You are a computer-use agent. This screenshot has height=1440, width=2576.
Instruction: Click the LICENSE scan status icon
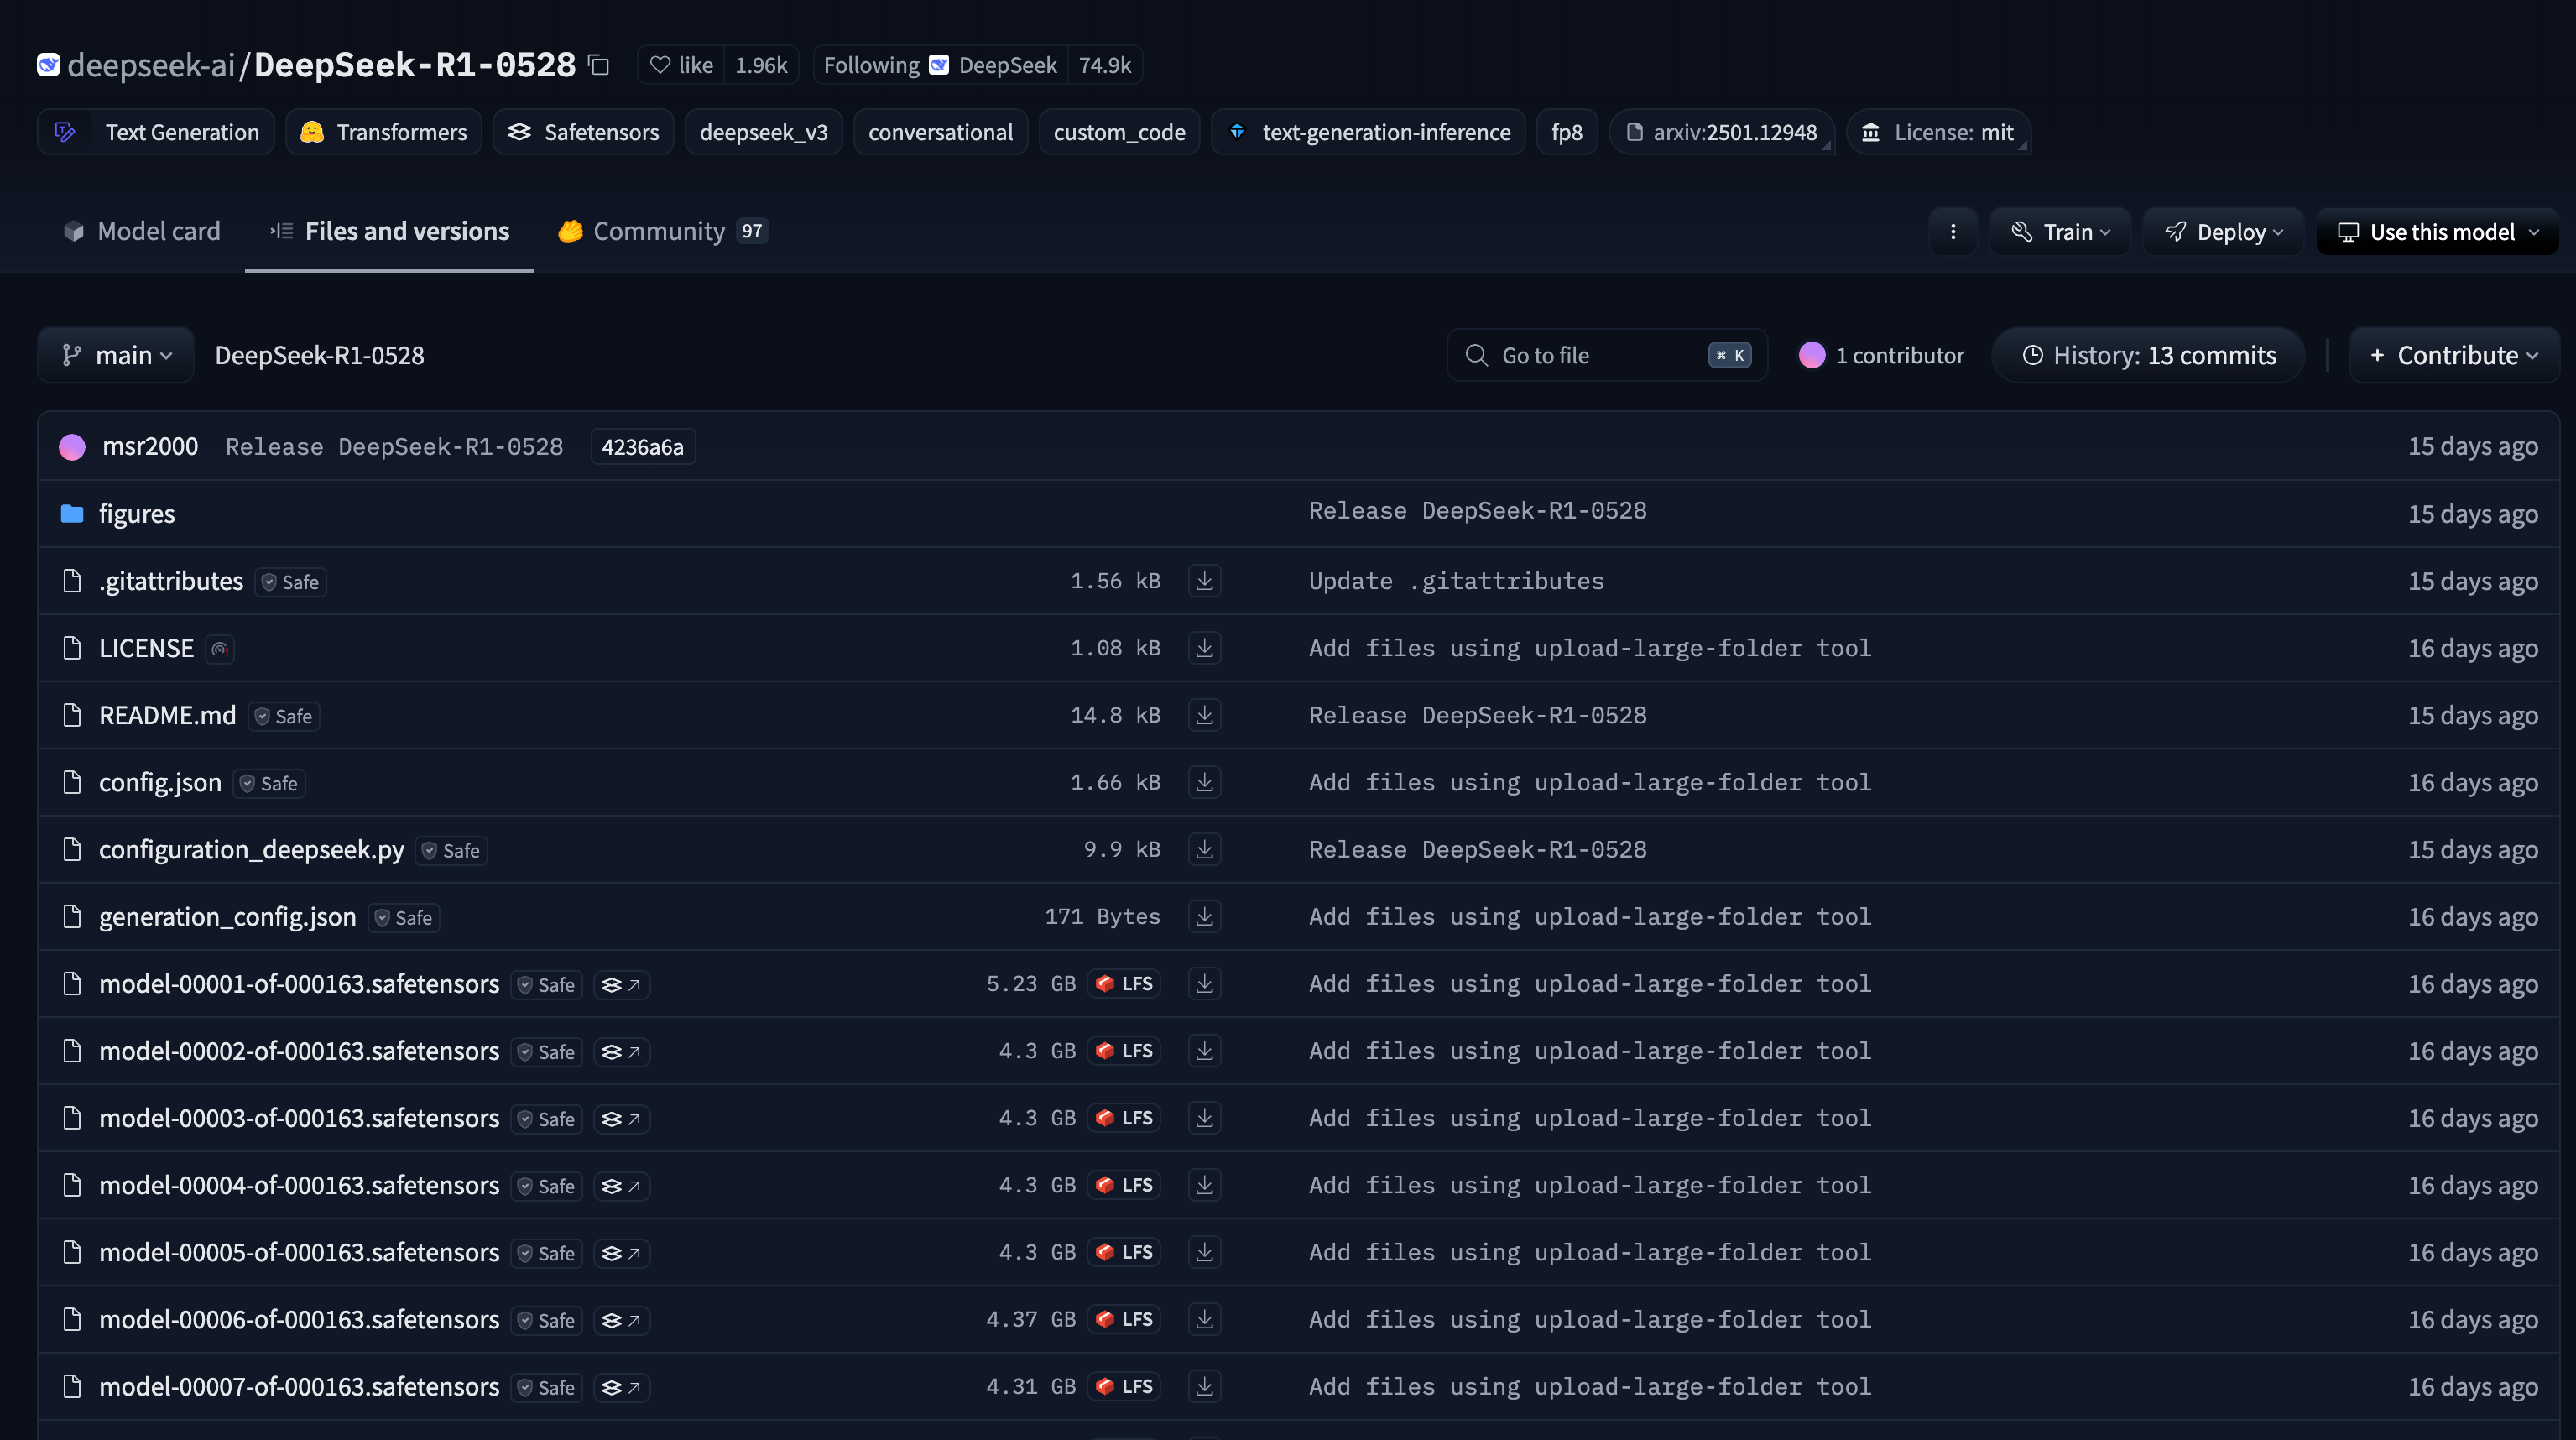tap(220, 649)
